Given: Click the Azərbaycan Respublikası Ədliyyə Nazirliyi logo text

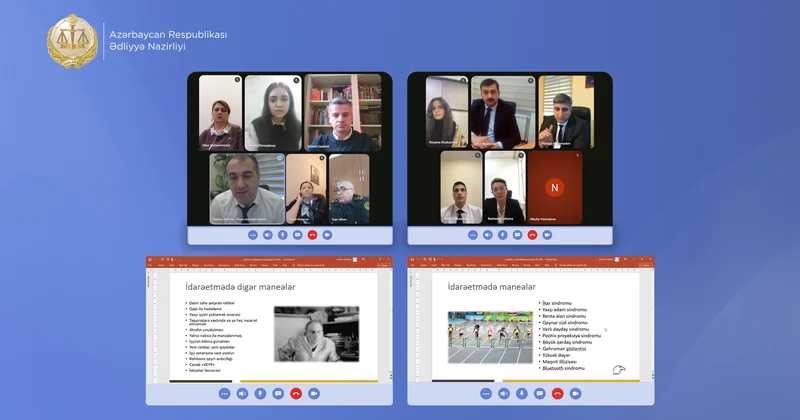Looking at the screenshot, I should click(x=168, y=42).
